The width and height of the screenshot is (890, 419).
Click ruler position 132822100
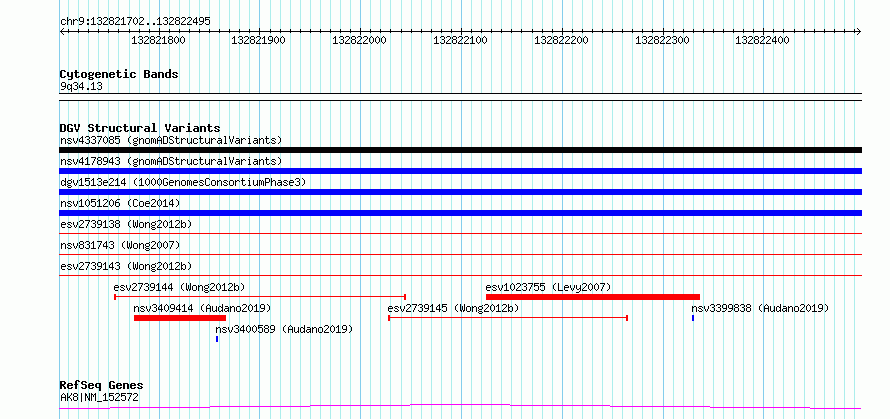point(460,40)
